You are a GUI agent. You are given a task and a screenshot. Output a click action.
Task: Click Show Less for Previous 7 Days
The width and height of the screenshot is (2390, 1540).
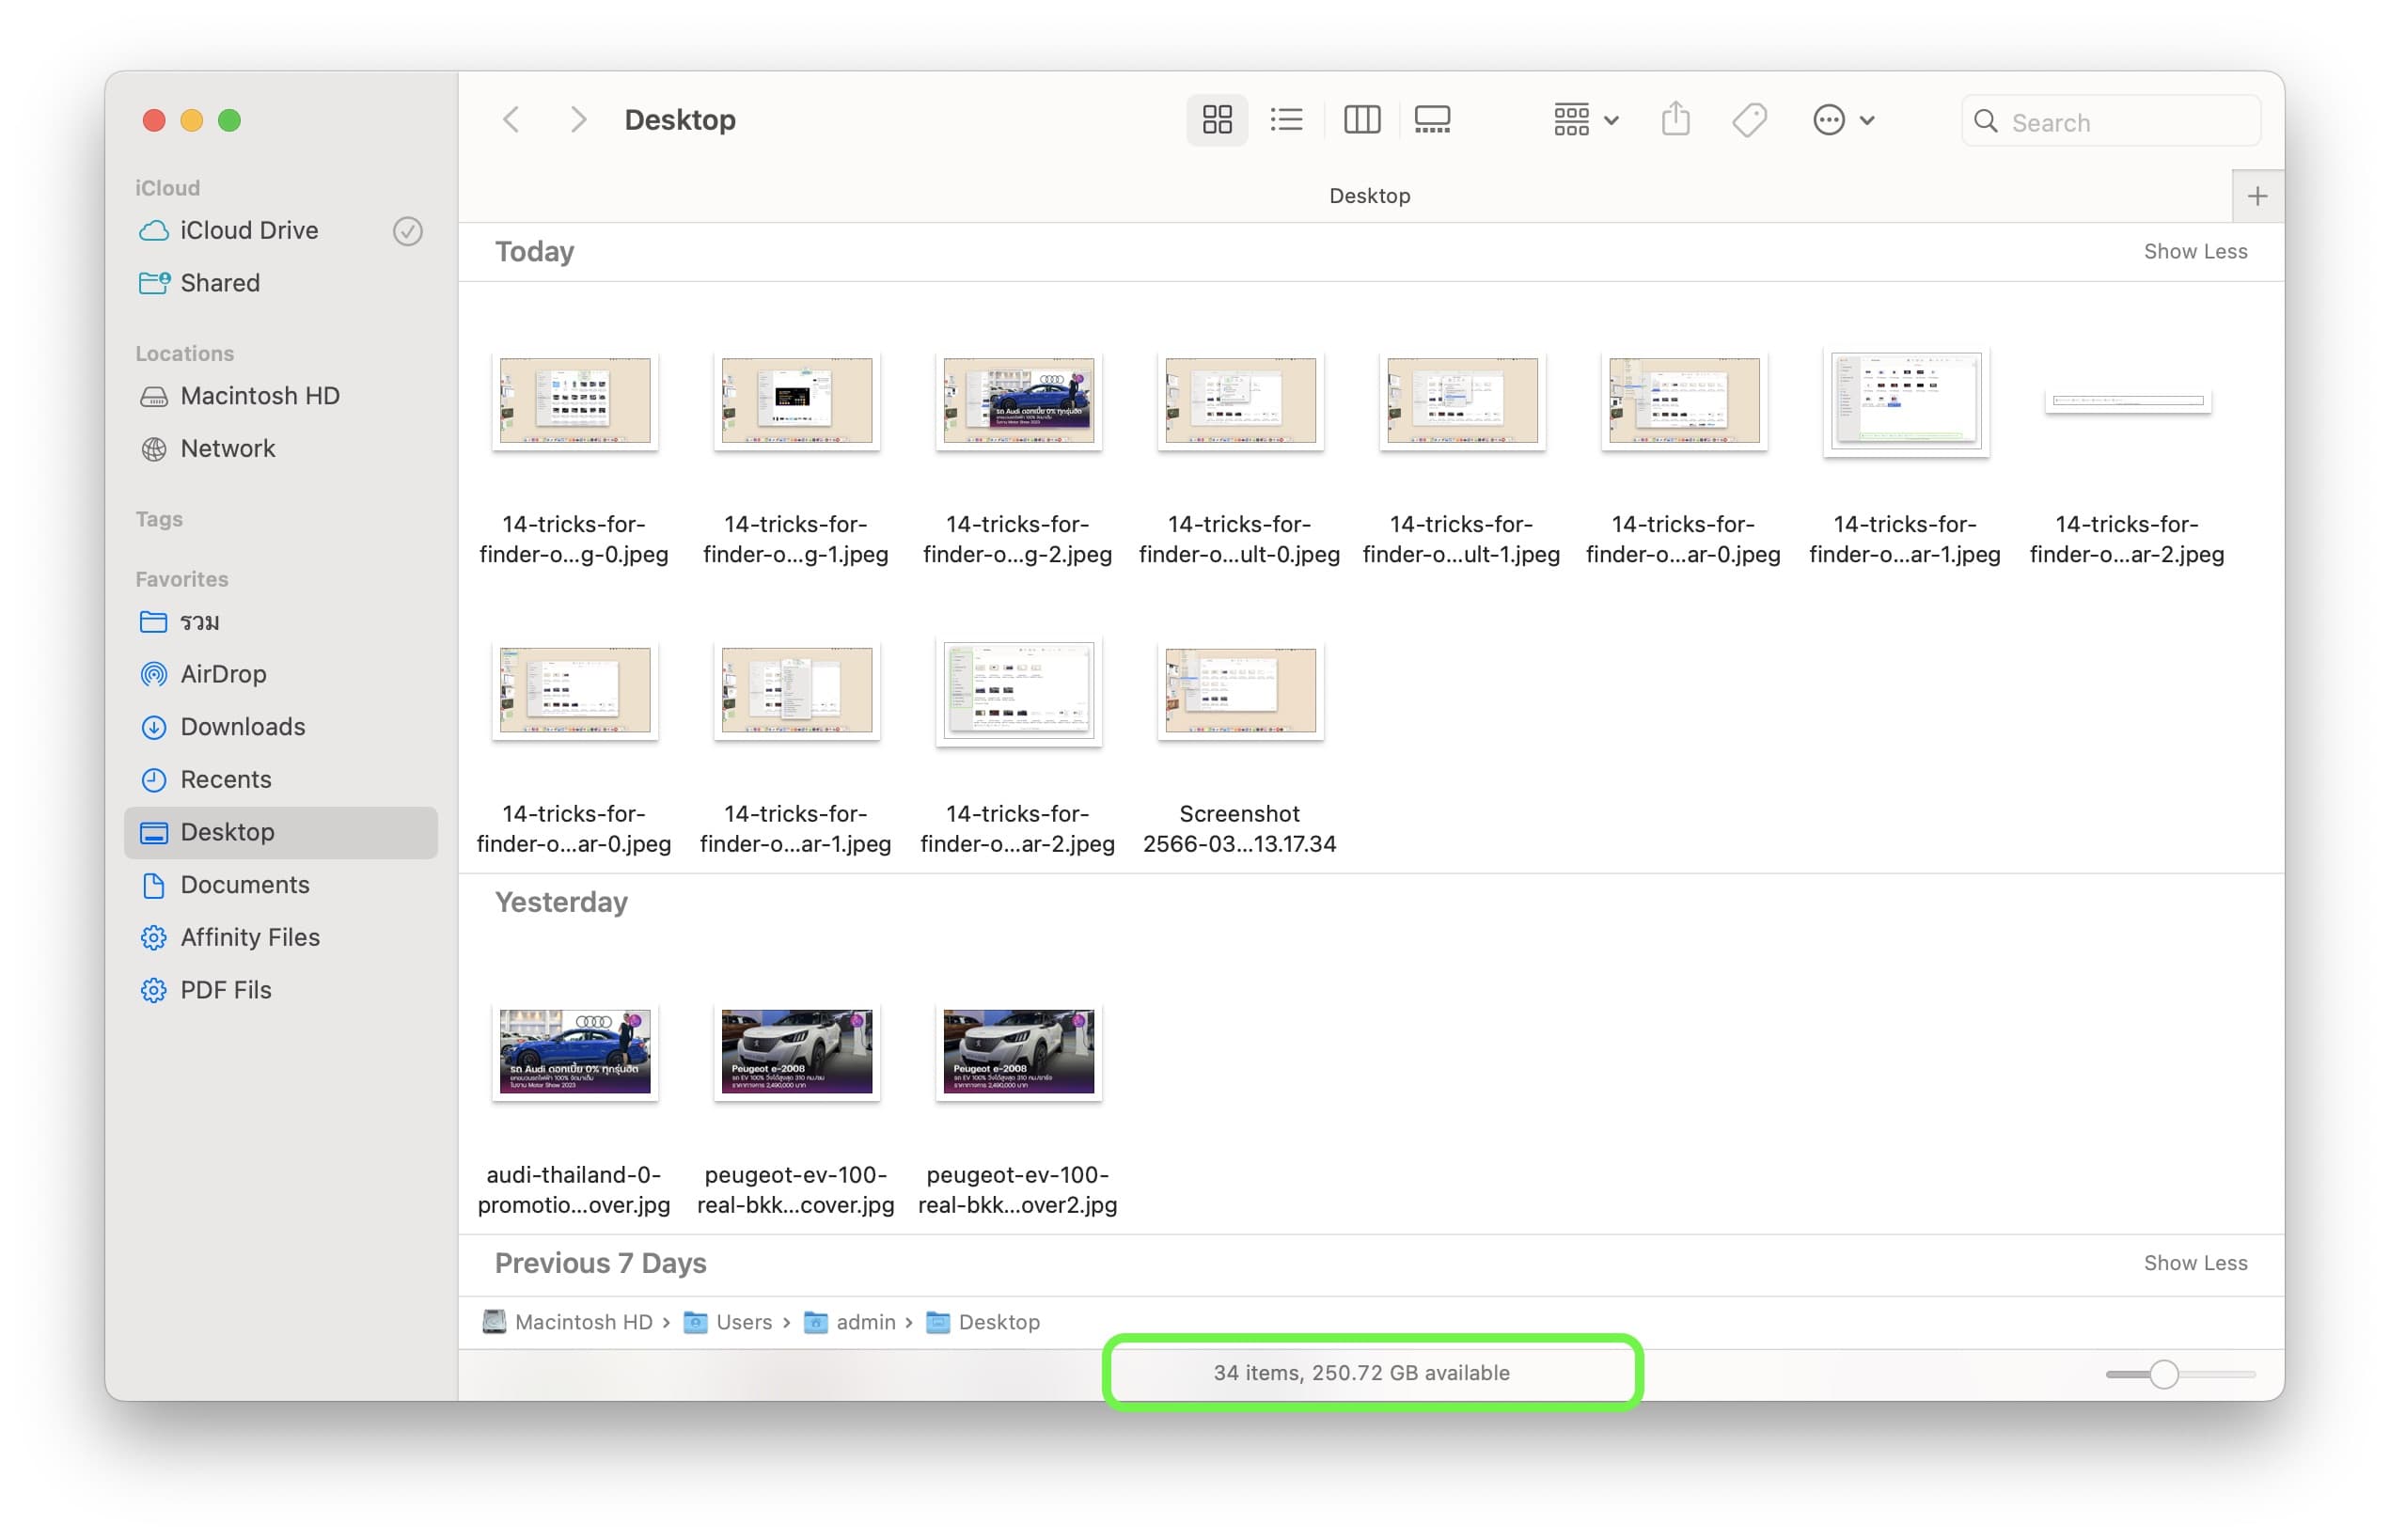(2194, 1263)
